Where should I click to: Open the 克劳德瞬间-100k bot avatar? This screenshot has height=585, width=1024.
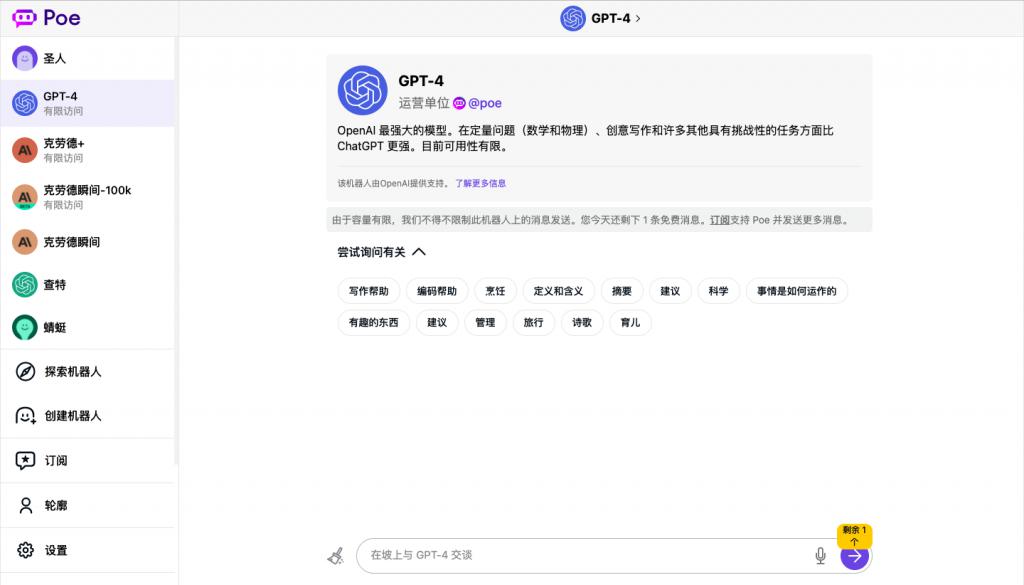point(25,197)
